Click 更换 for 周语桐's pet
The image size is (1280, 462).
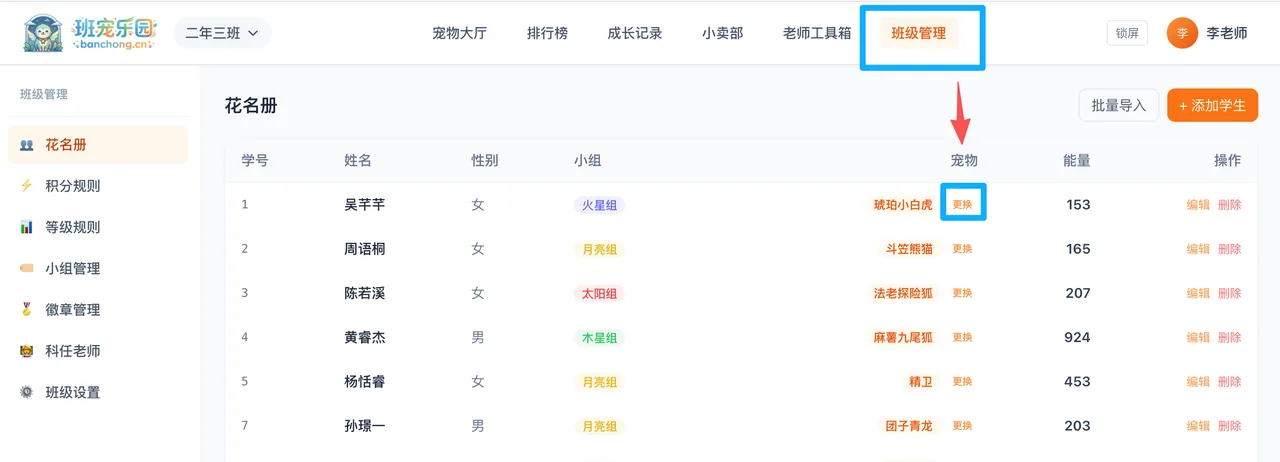pyautogui.click(x=962, y=249)
